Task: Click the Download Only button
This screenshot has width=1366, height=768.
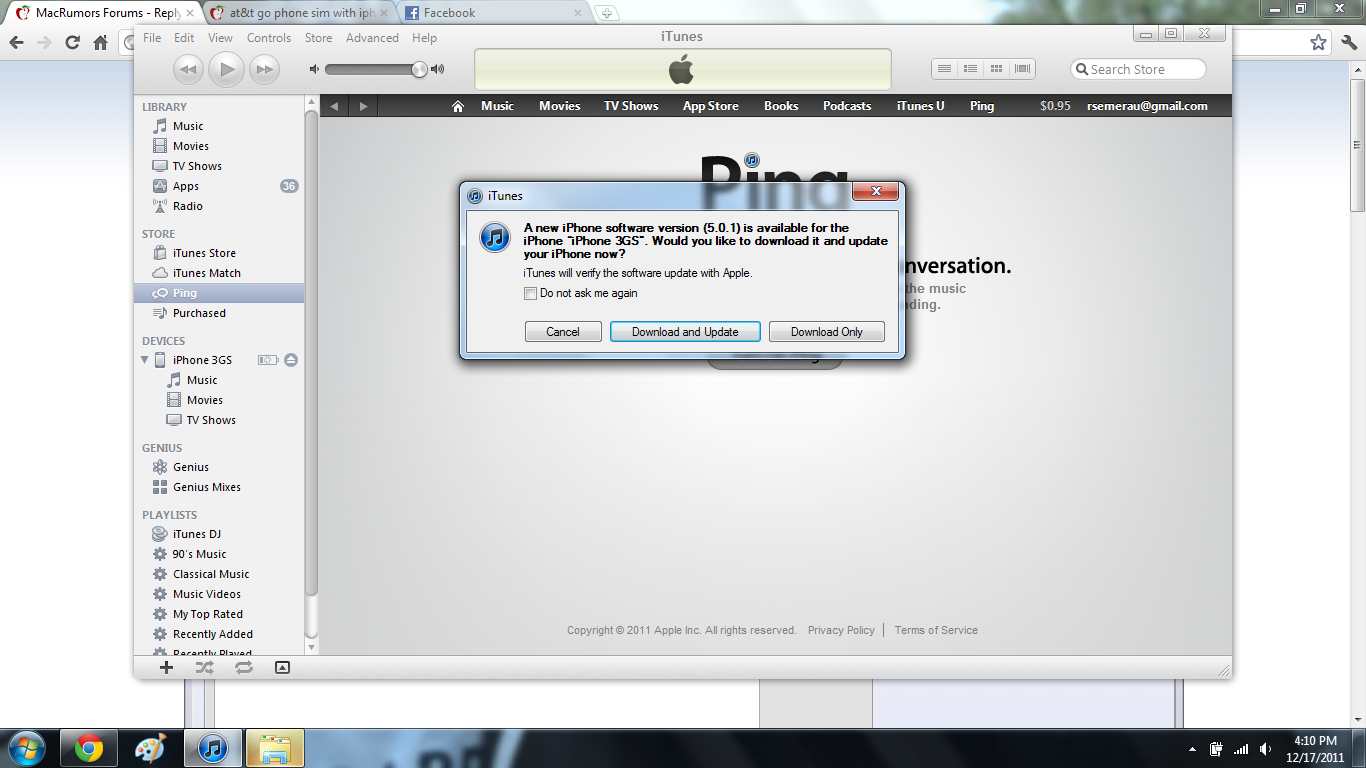Action: [x=827, y=332]
